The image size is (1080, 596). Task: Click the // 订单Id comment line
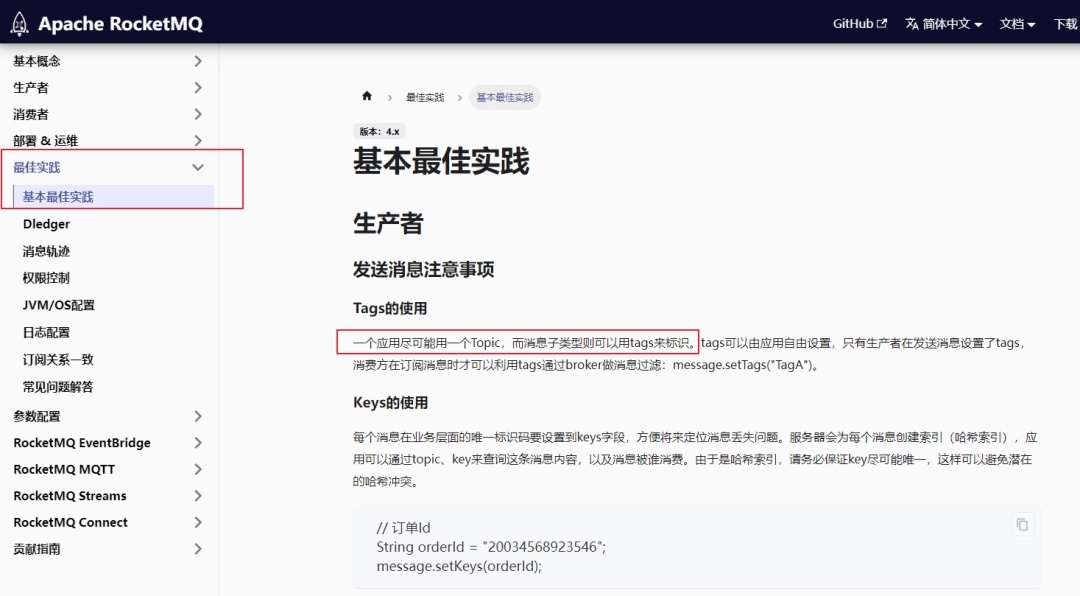click(403, 528)
